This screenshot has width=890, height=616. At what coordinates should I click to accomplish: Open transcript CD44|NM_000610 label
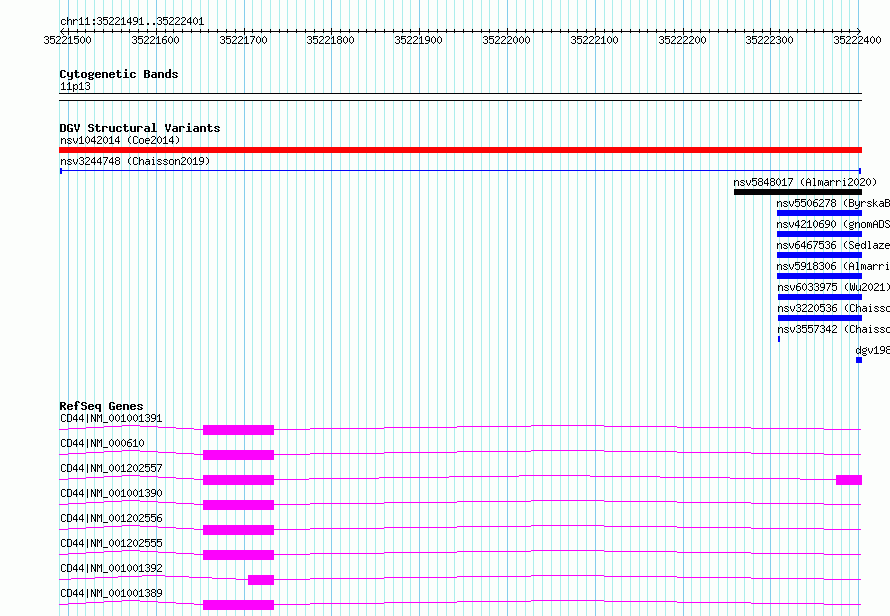pos(102,443)
